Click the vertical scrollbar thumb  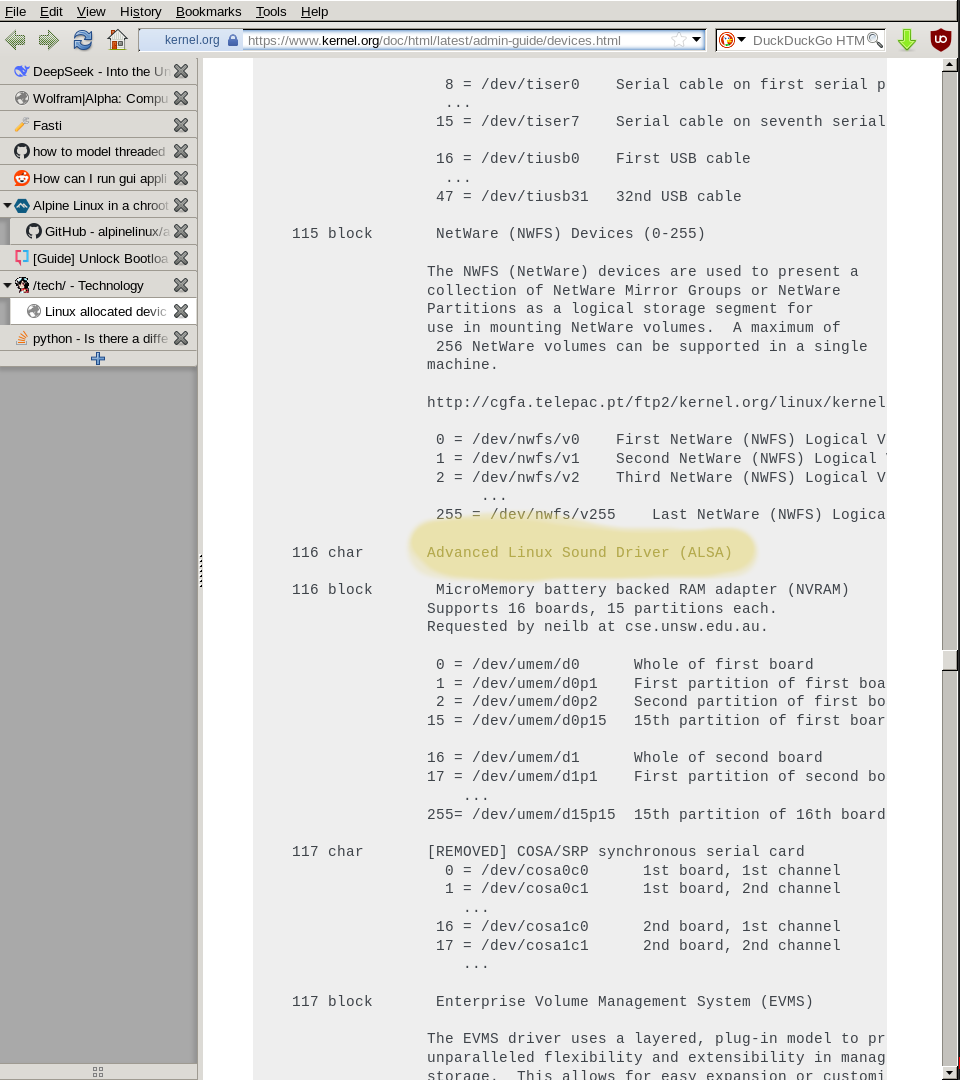[950, 659]
